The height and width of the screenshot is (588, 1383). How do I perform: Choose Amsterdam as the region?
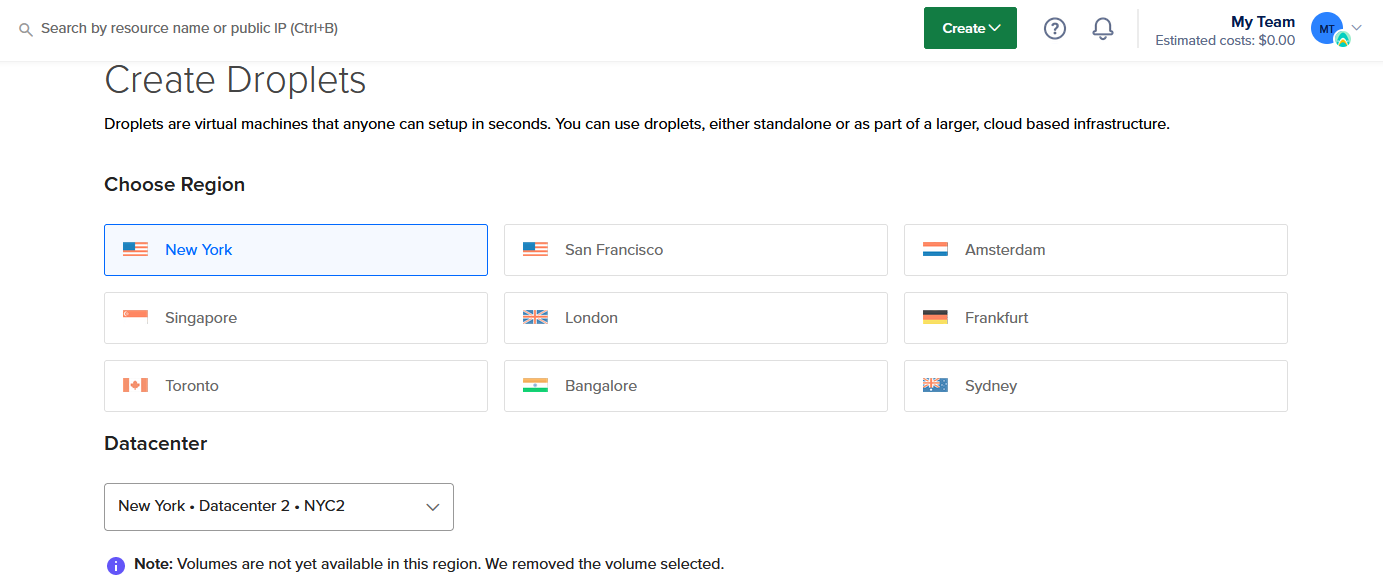coord(1096,250)
